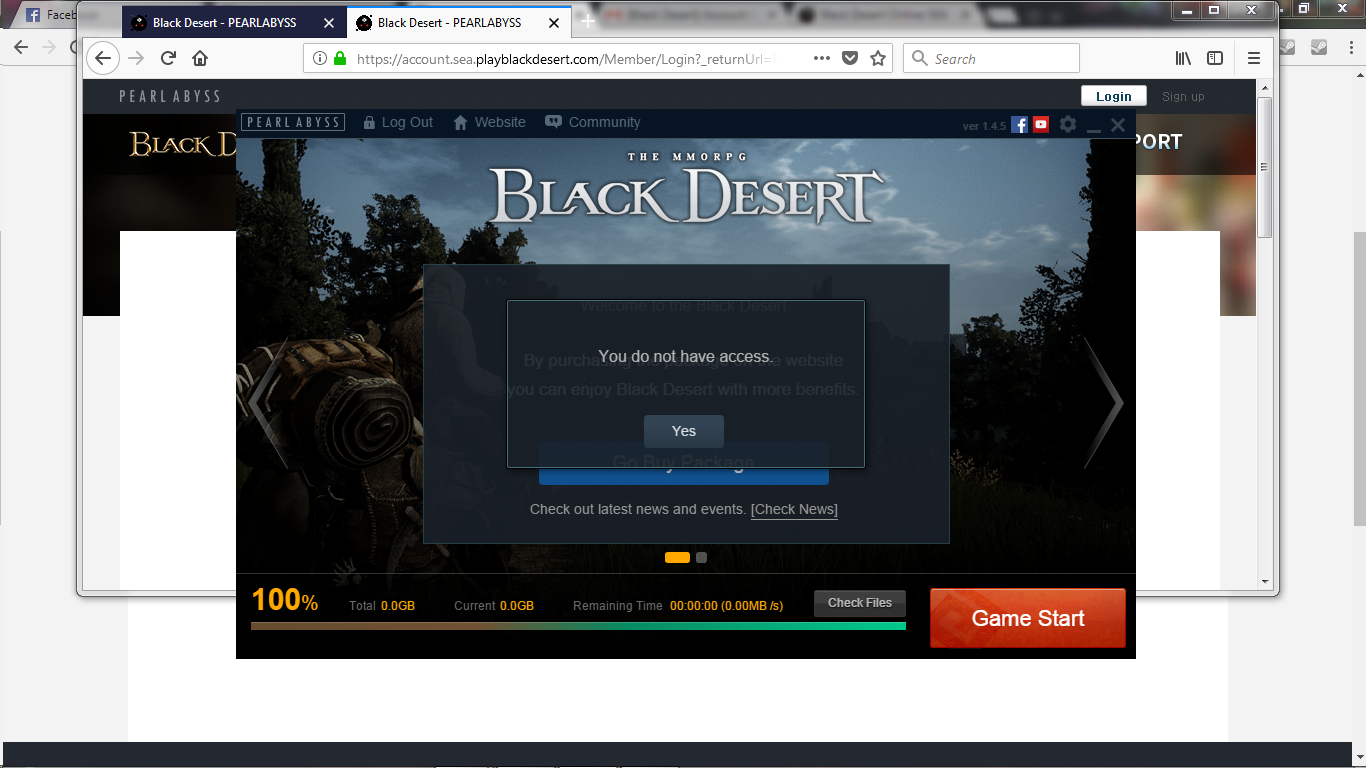The height and width of the screenshot is (768, 1366).
Task: Save page to Pocket icon
Action: tap(850, 58)
